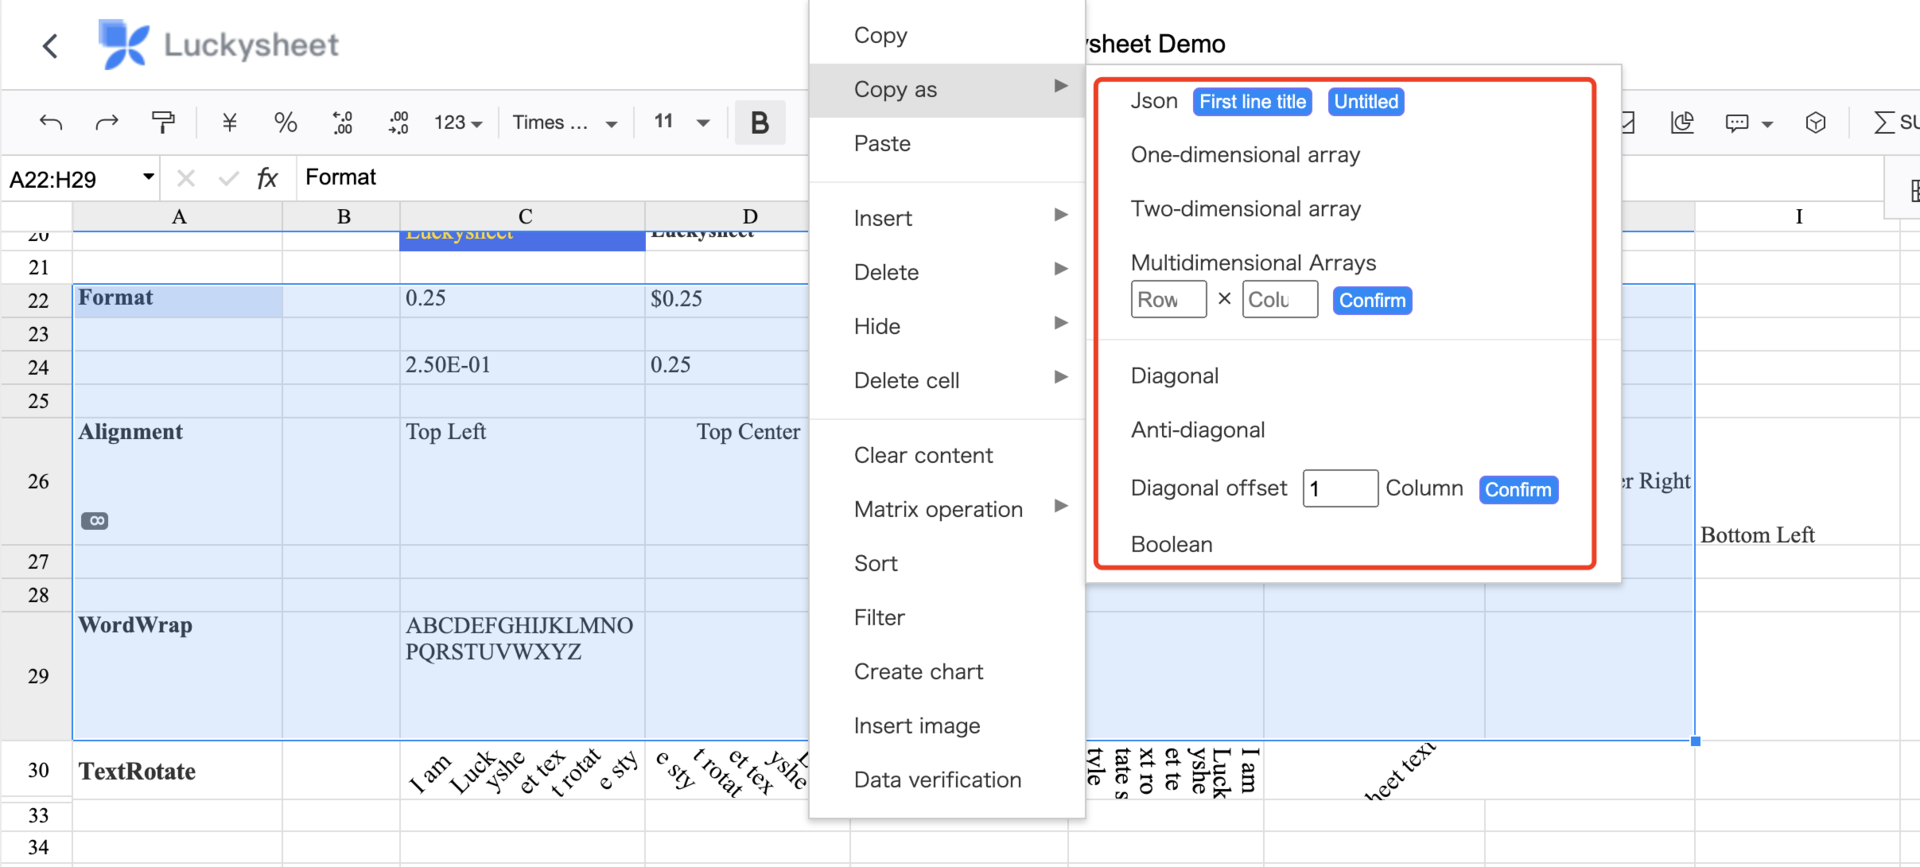This screenshot has width=1920, height=867.
Task: Click the back arrow beside Luckysheet logo
Action: tap(50, 45)
